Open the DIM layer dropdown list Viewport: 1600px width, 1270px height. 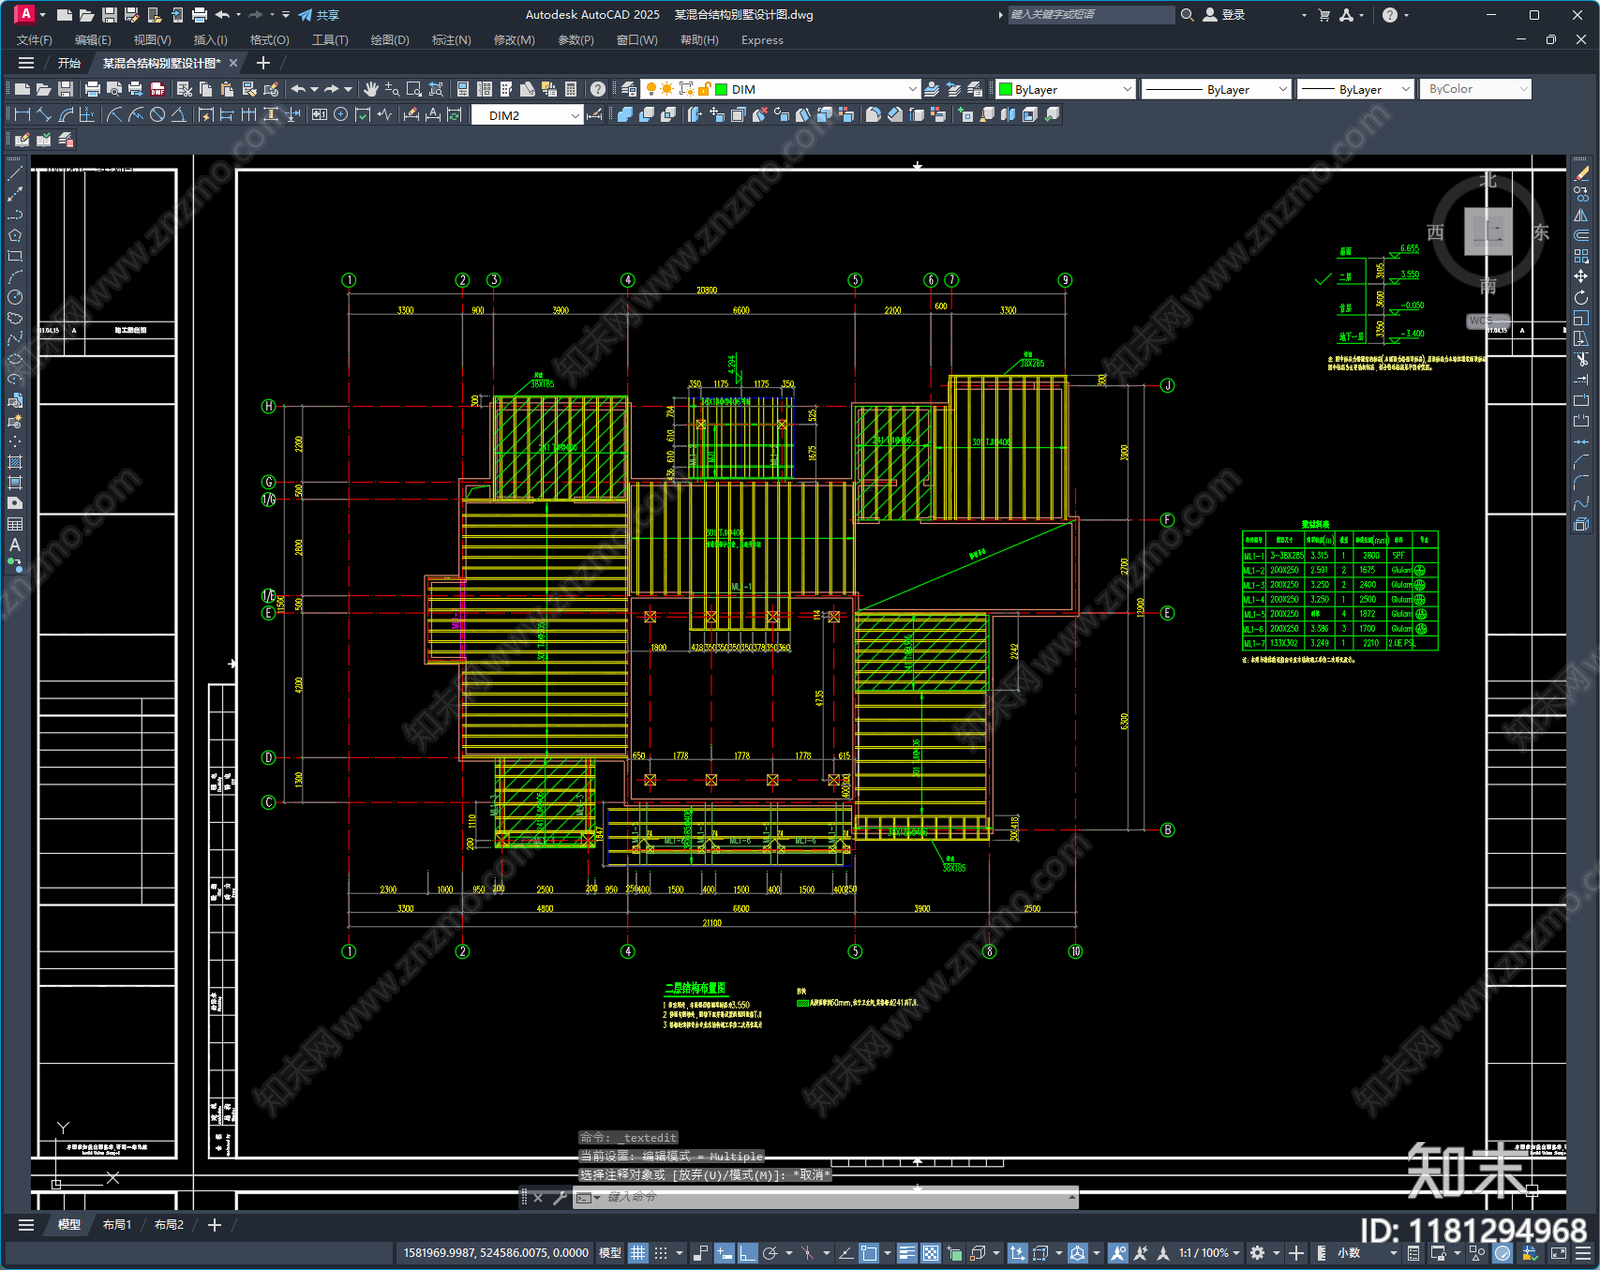[912, 89]
